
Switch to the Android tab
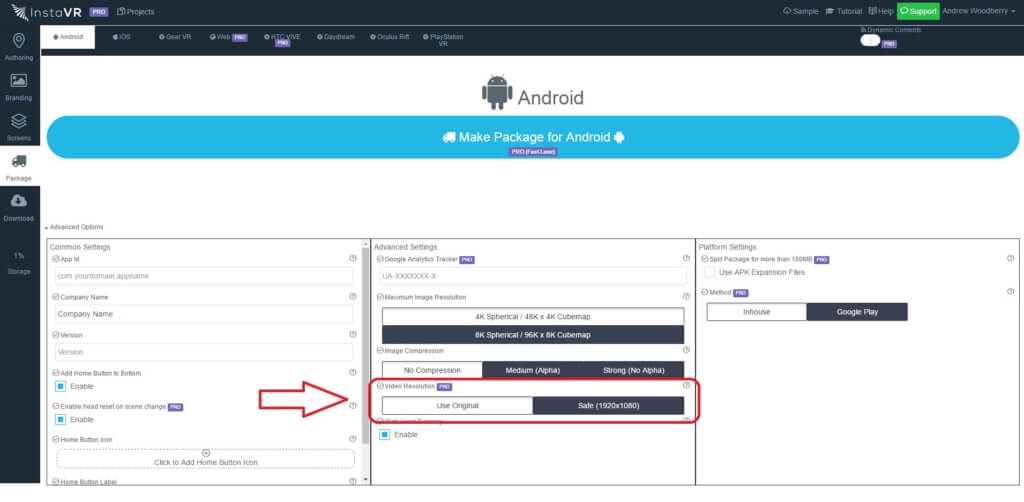67,37
